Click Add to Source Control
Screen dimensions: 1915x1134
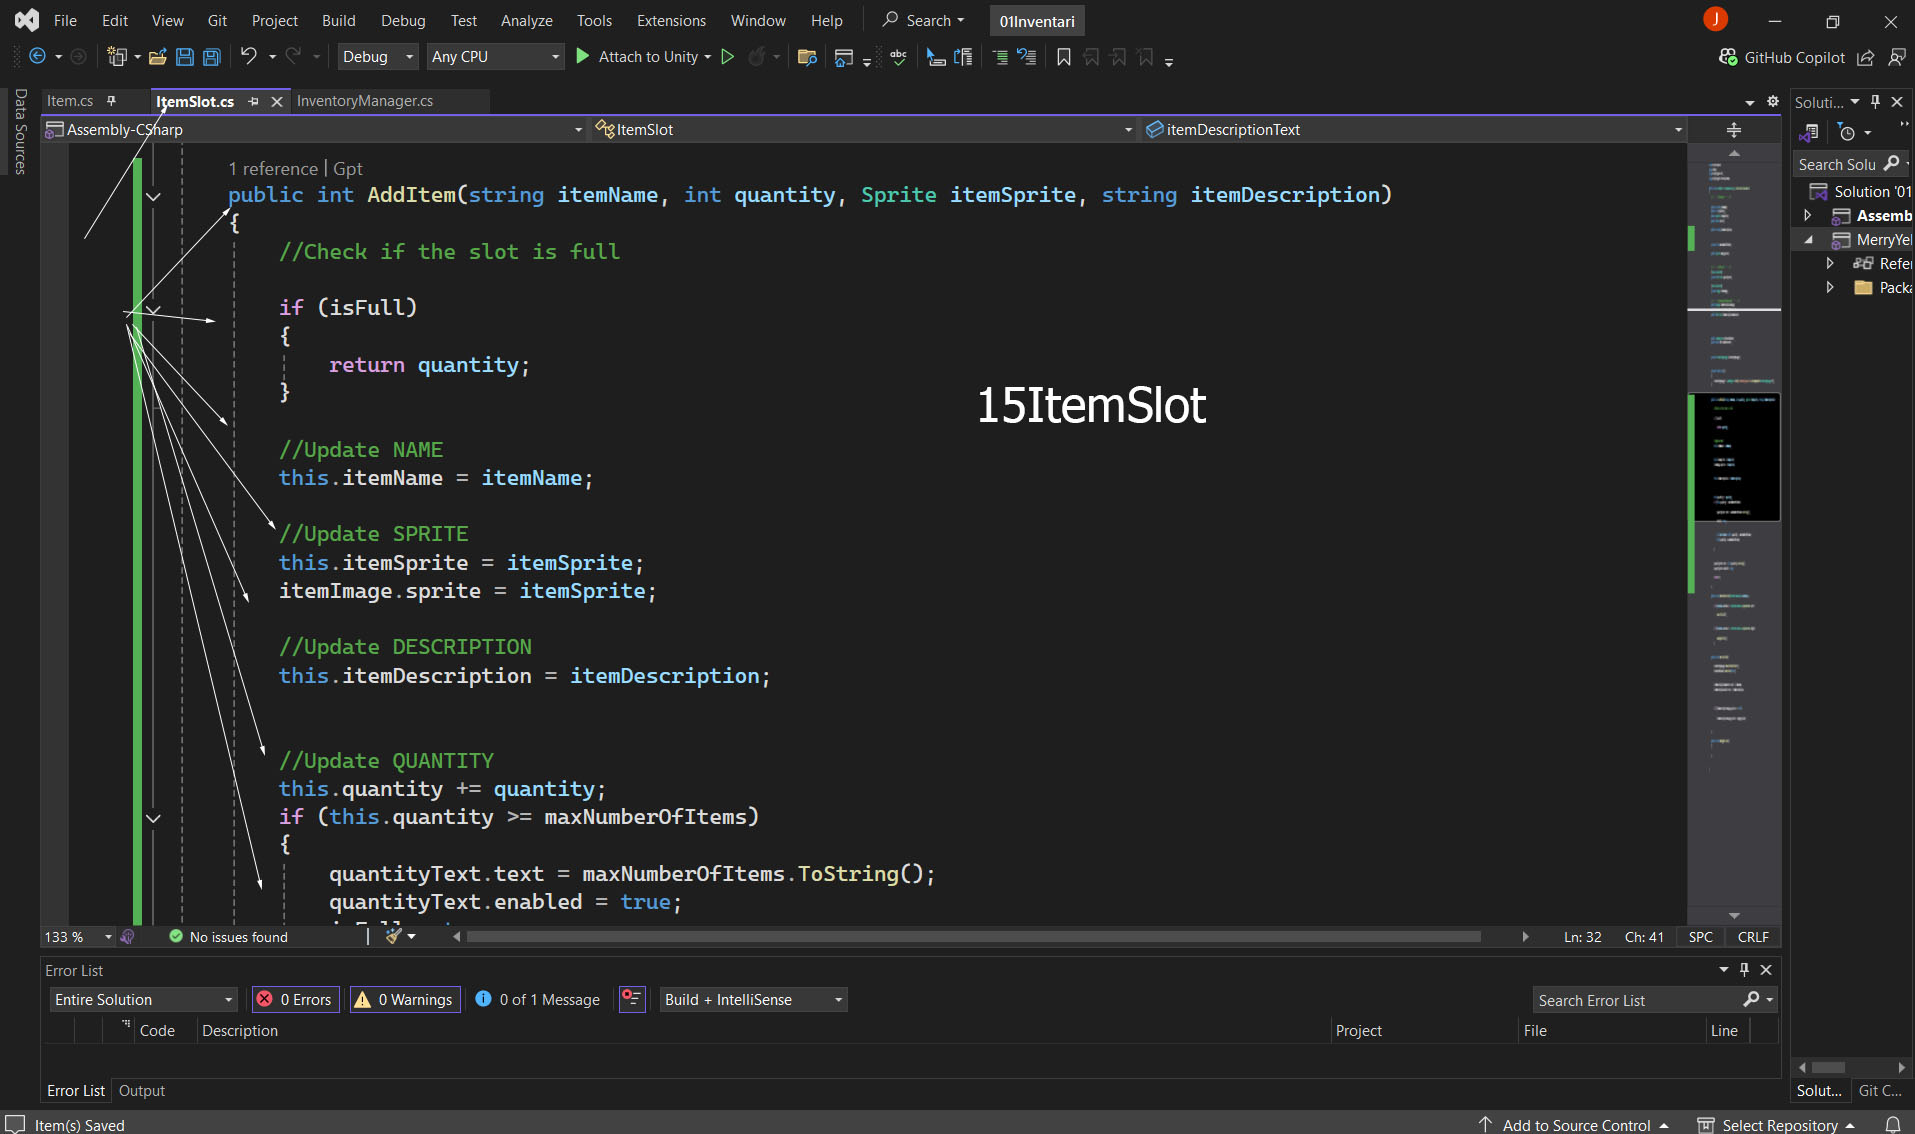(1575, 1124)
